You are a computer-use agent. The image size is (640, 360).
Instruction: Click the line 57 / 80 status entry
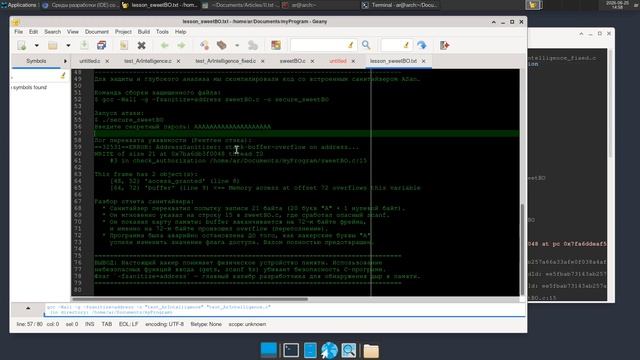[x=29, y=324]
